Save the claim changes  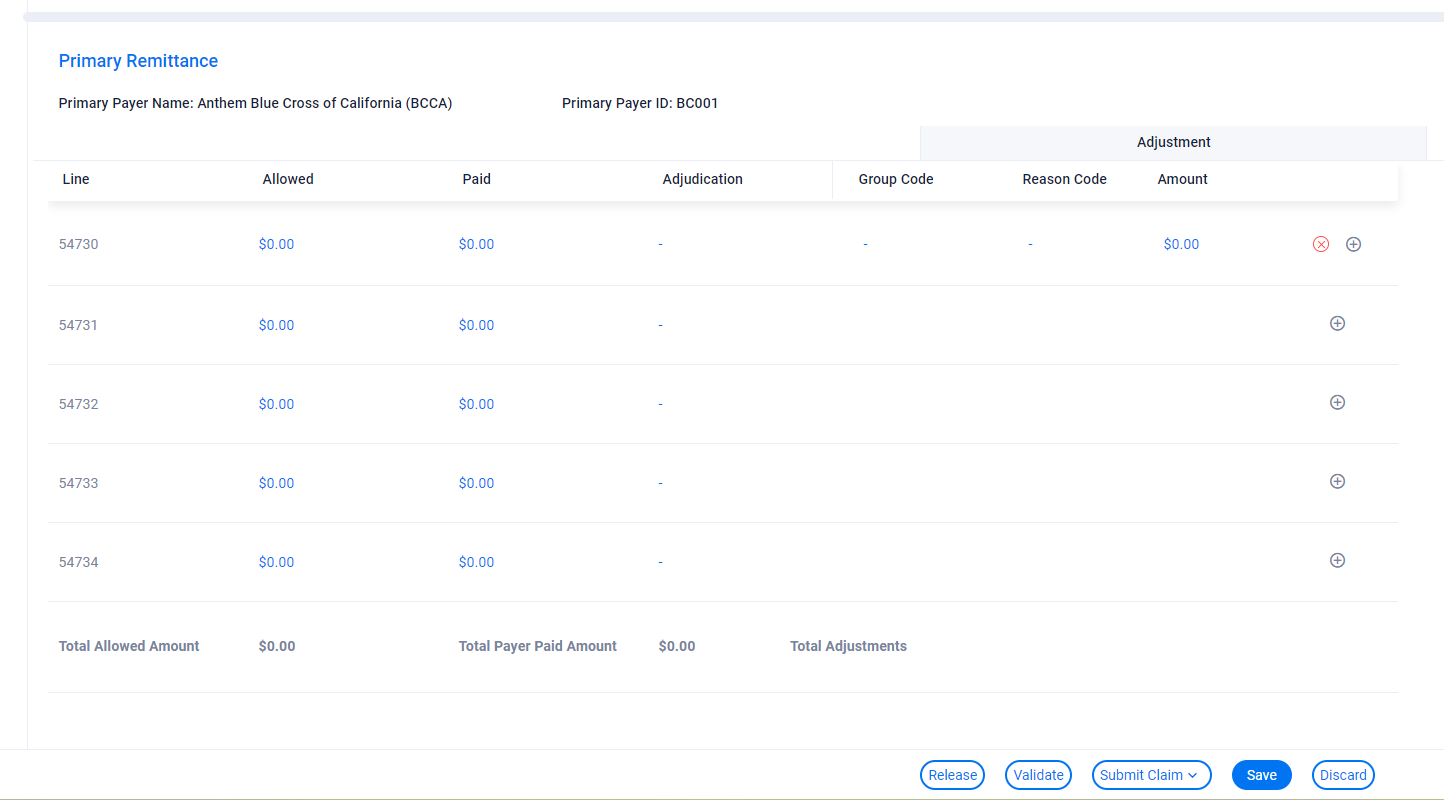click(x=1261, y=775)
